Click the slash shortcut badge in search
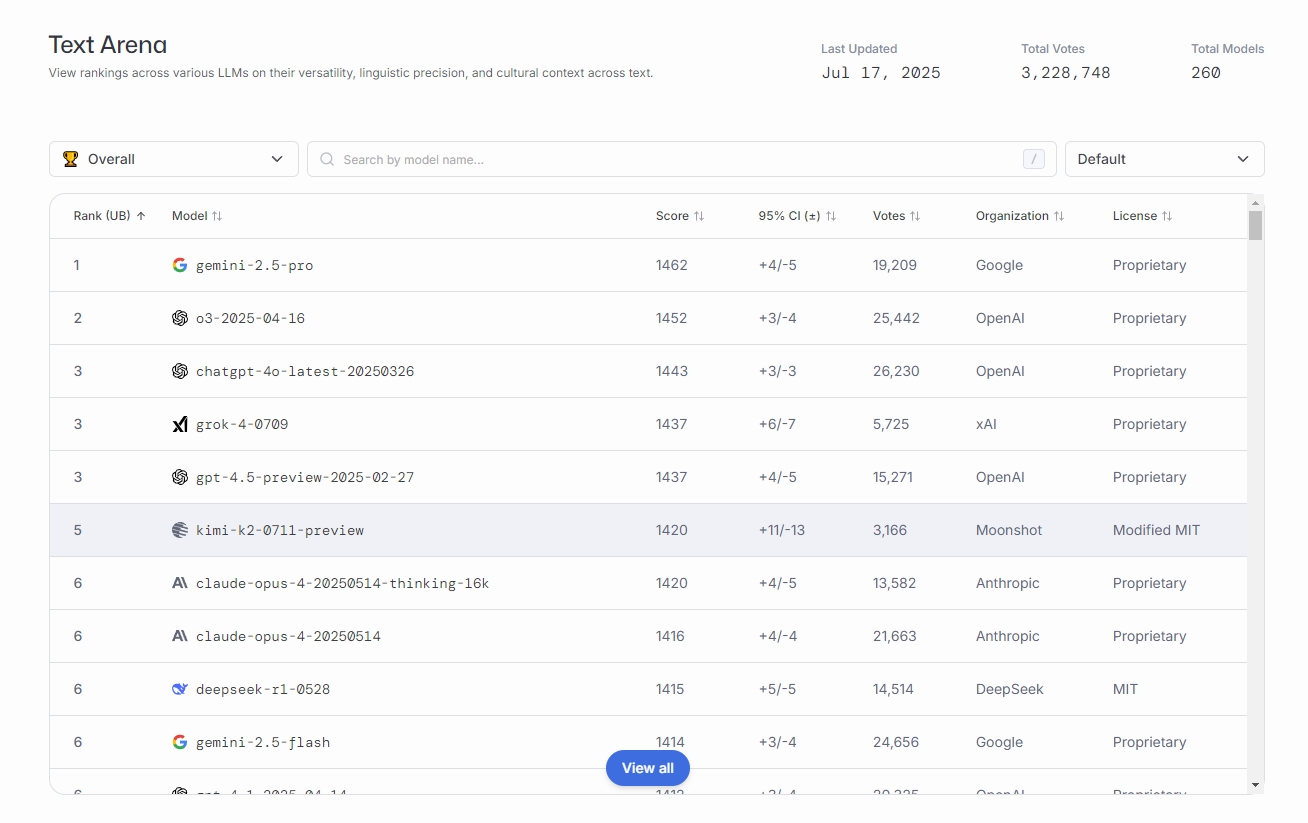The image size is (1308, 823). click(1034, 159)
